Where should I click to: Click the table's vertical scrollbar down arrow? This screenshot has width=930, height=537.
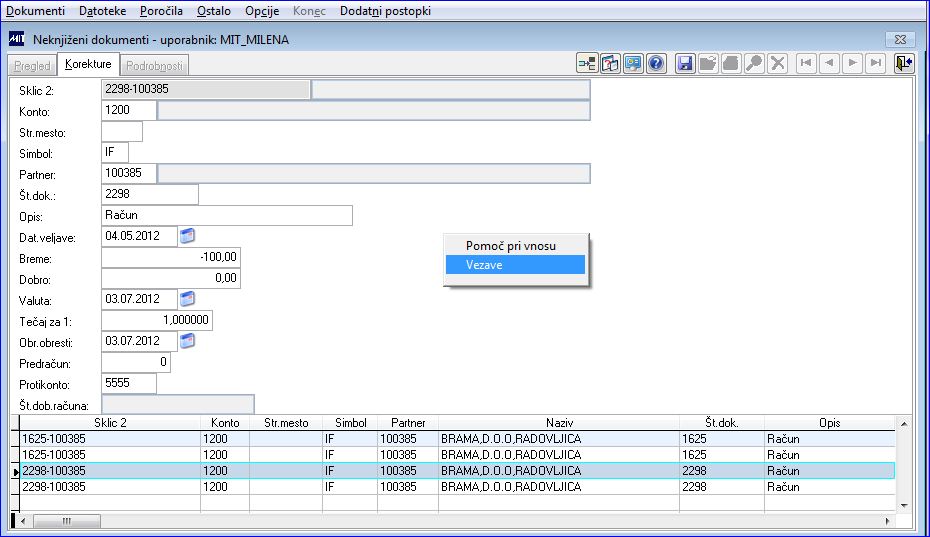tap(904, 506)
